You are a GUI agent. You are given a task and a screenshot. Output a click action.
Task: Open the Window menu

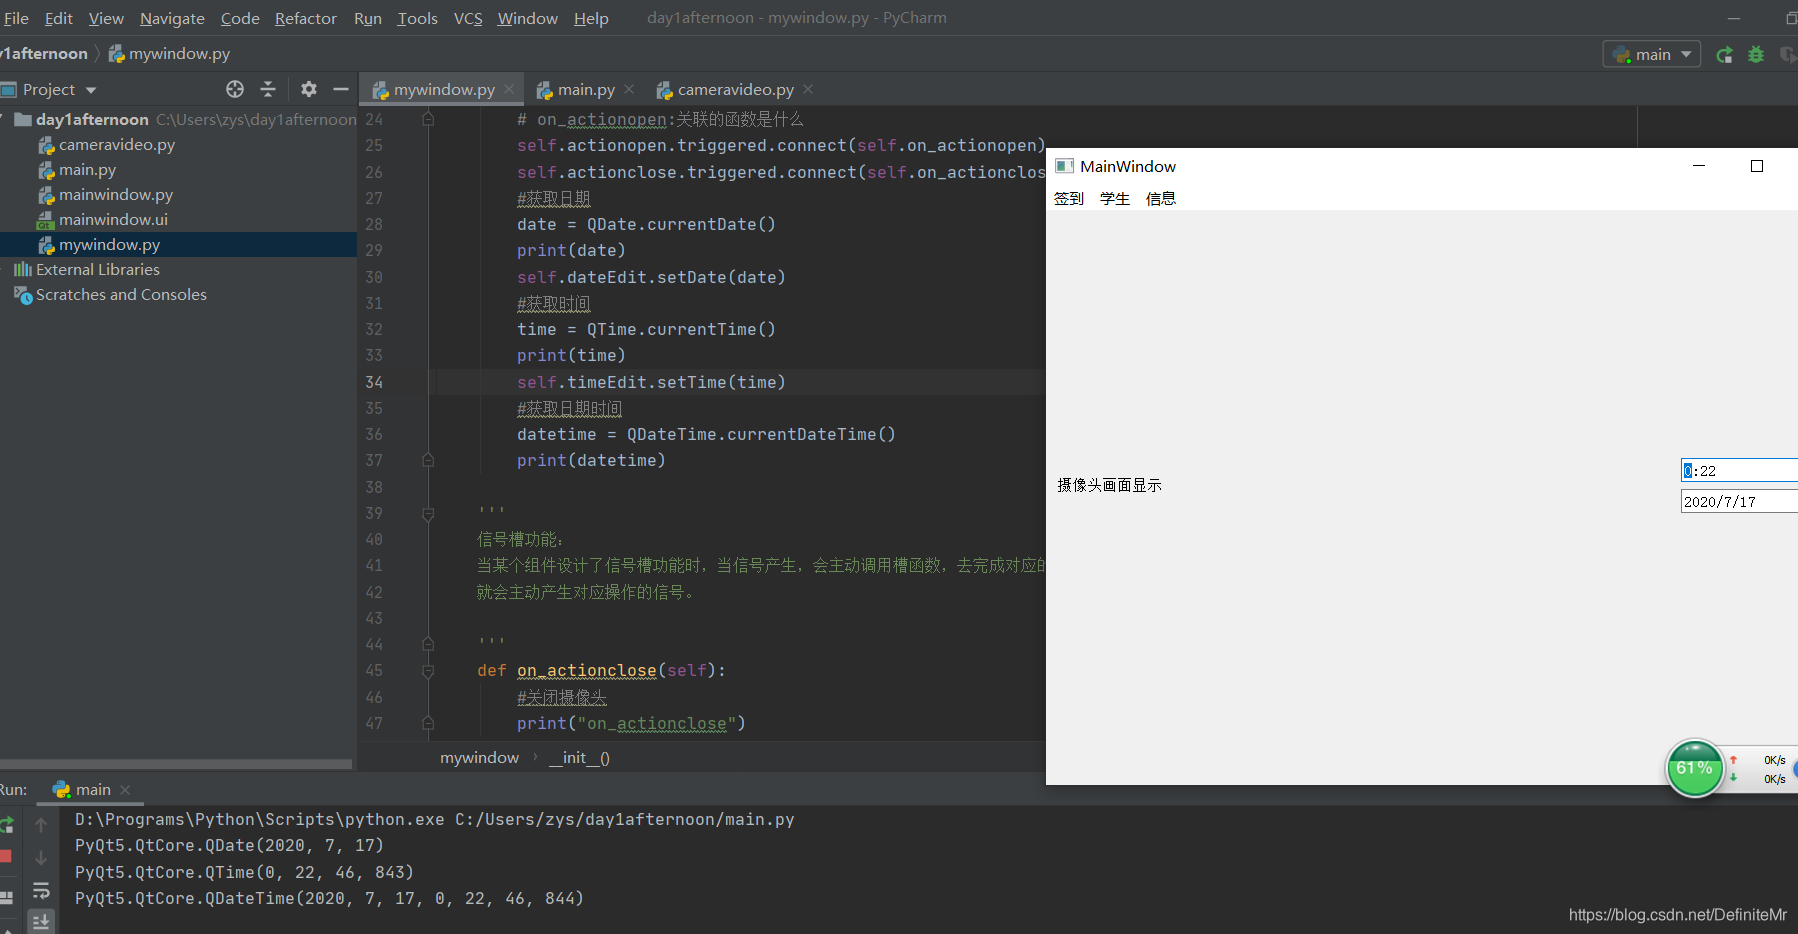coord(528,18)
